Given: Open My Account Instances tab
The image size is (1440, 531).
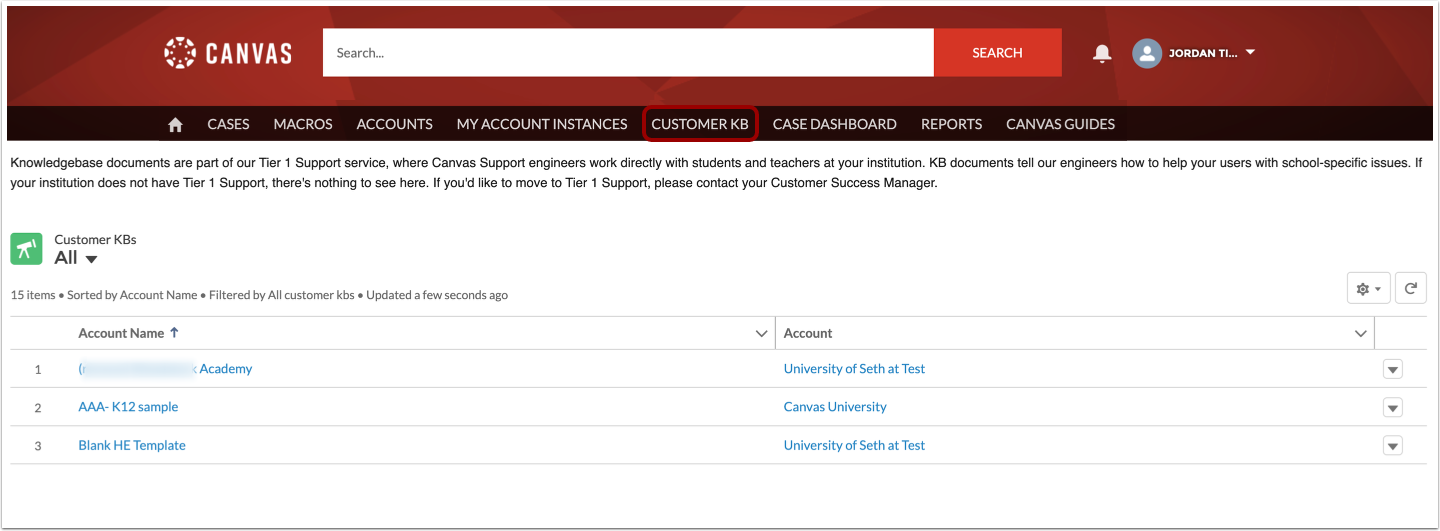Looking at the screenshot, I should point(542,124).
